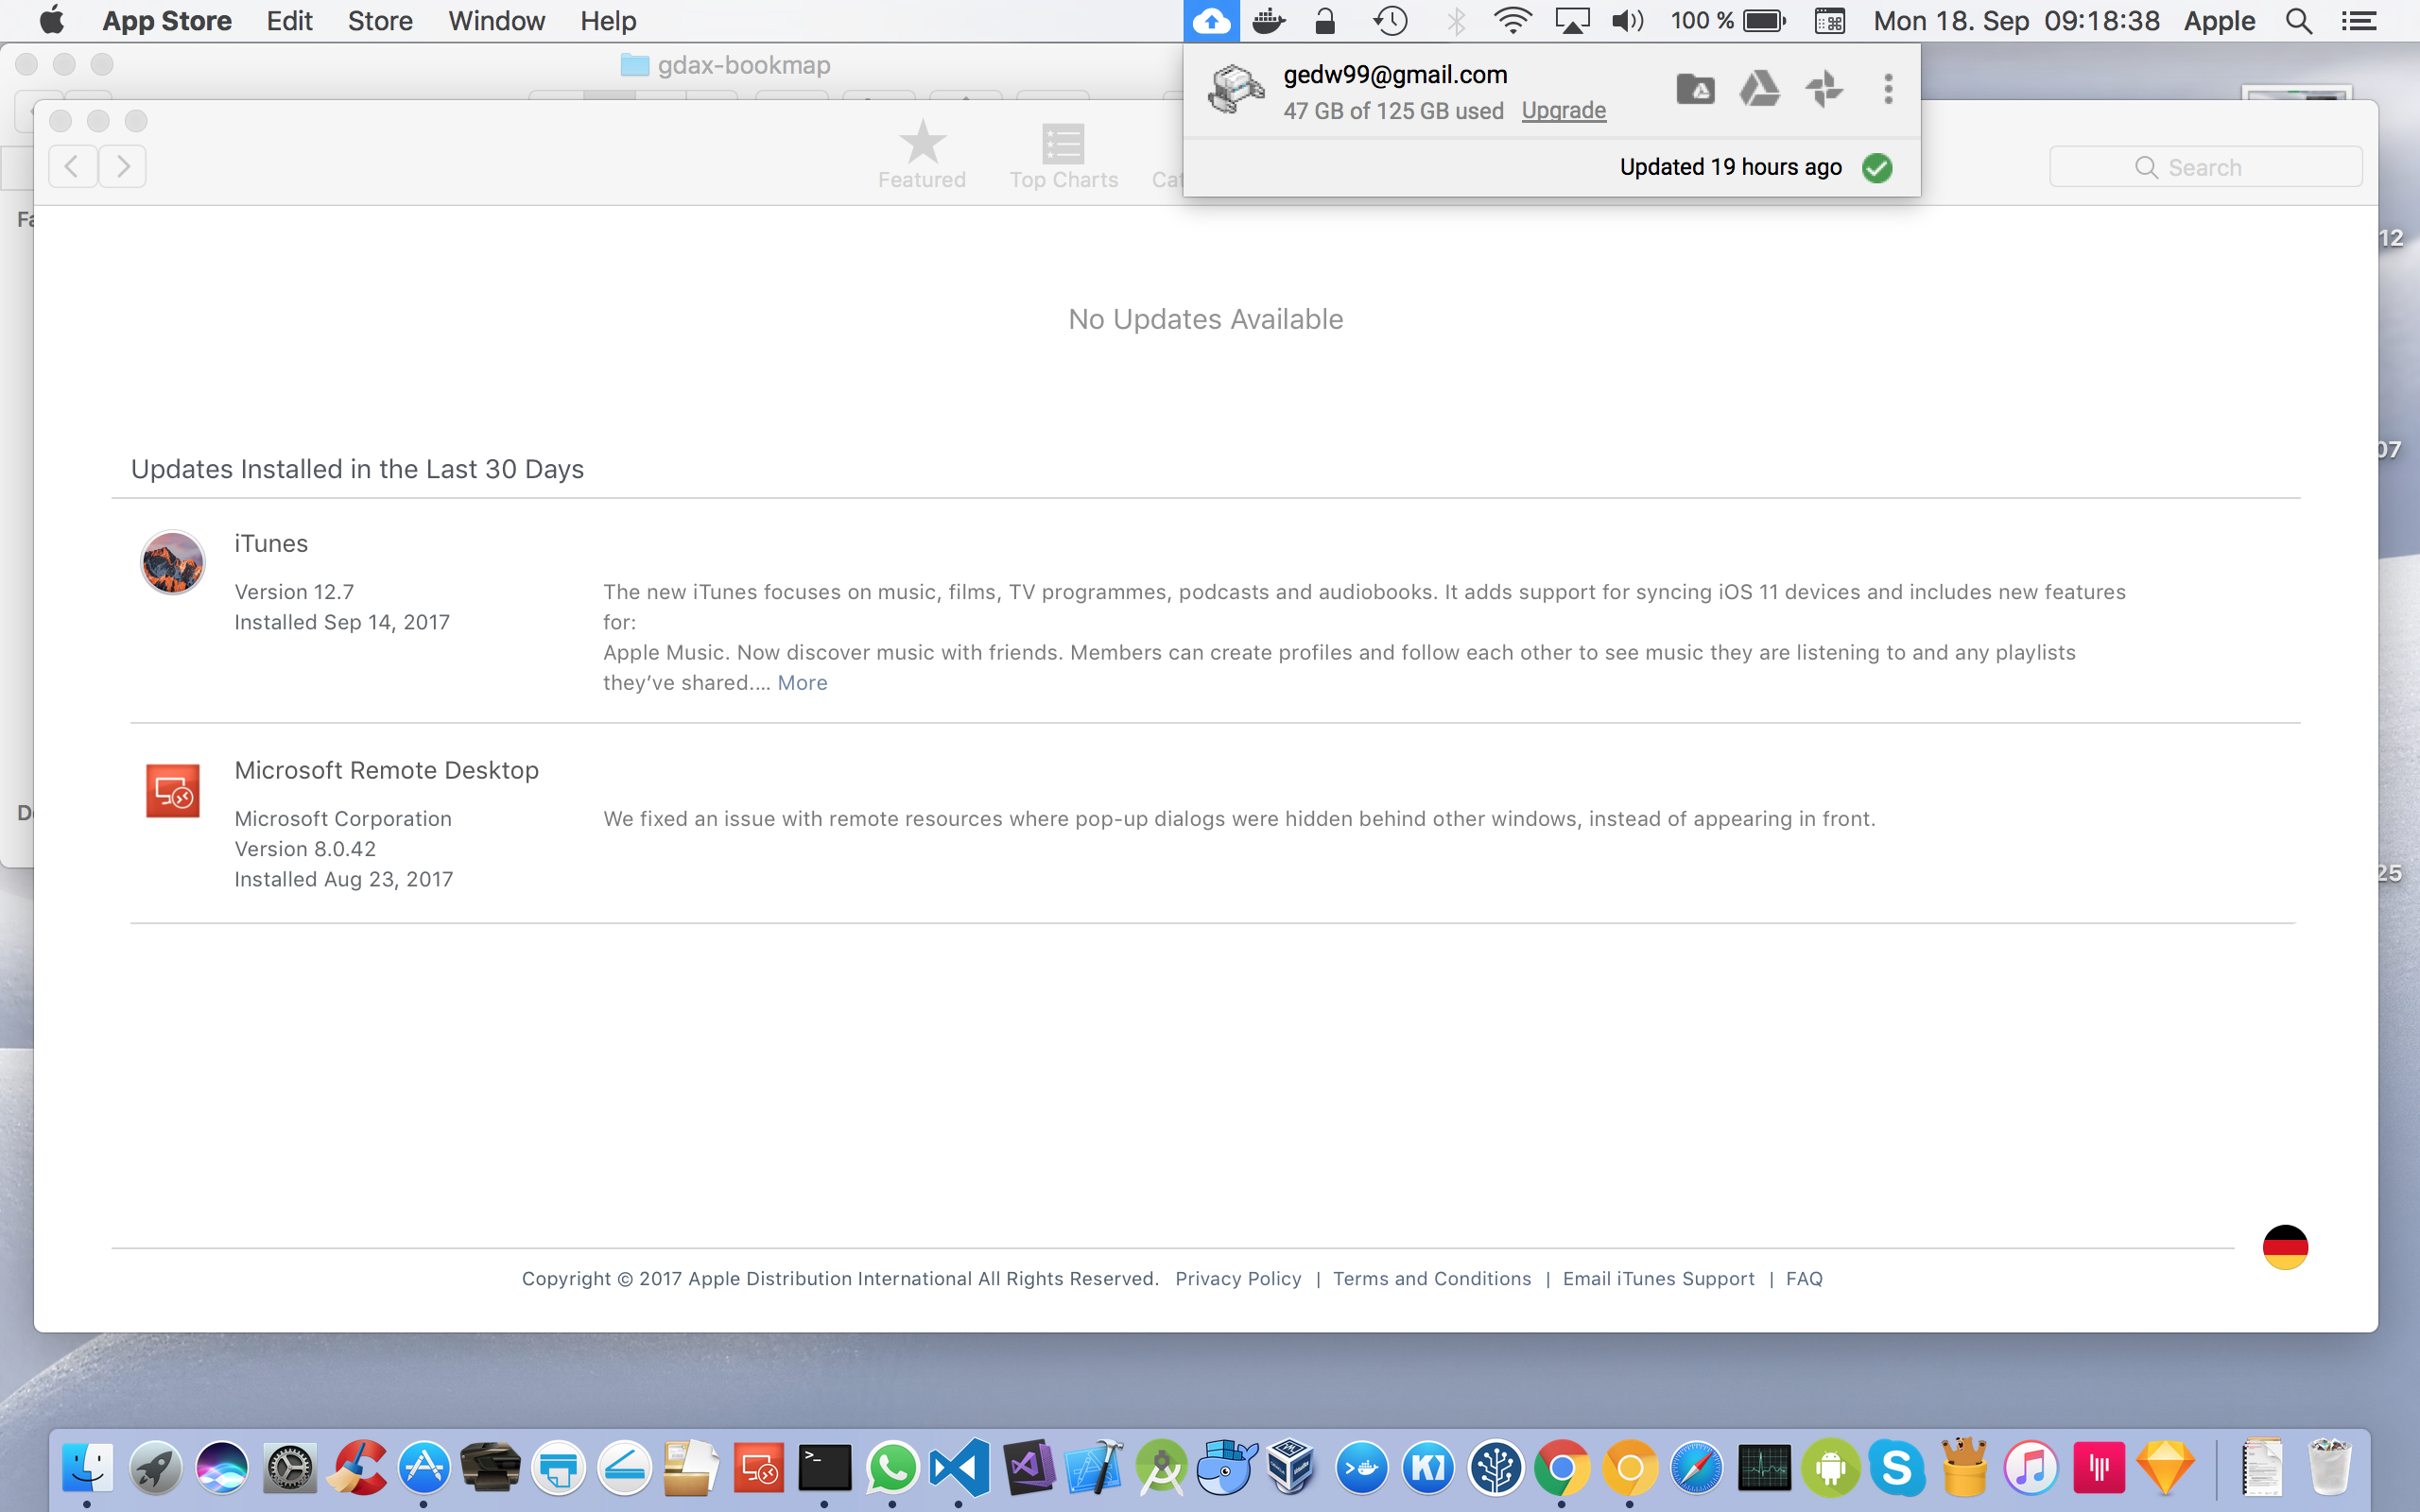Open Google Photos pinwheel icon
This screenshot has width=2420, height=1512.
tap(1824, 89)
